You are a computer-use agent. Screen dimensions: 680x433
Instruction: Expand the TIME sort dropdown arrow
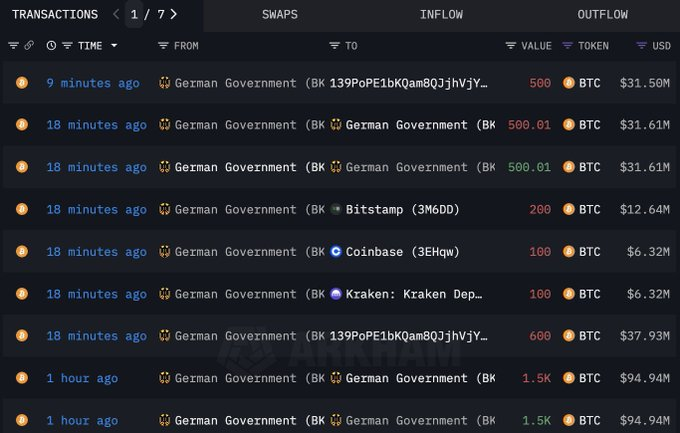(114, 46)
